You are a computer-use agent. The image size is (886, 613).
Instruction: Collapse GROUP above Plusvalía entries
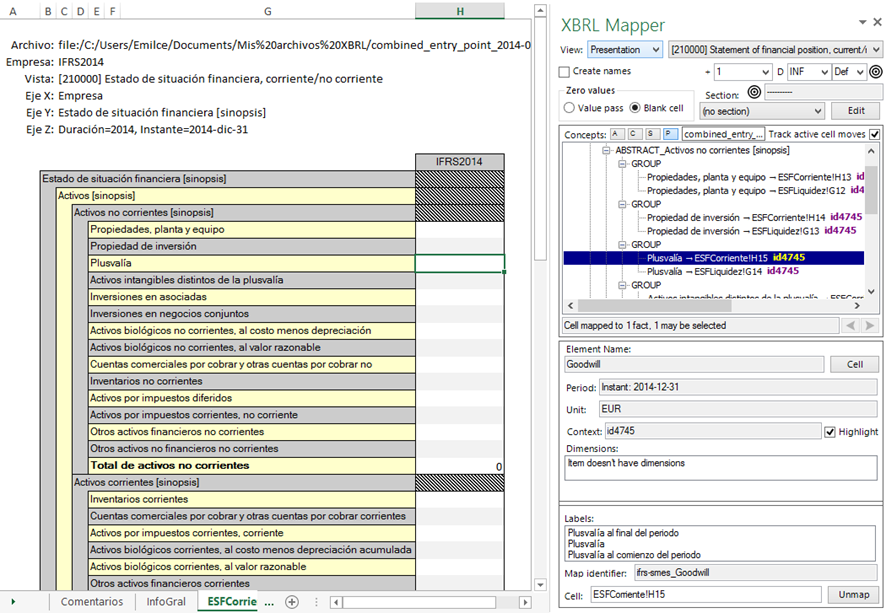[x=622, y=245]
